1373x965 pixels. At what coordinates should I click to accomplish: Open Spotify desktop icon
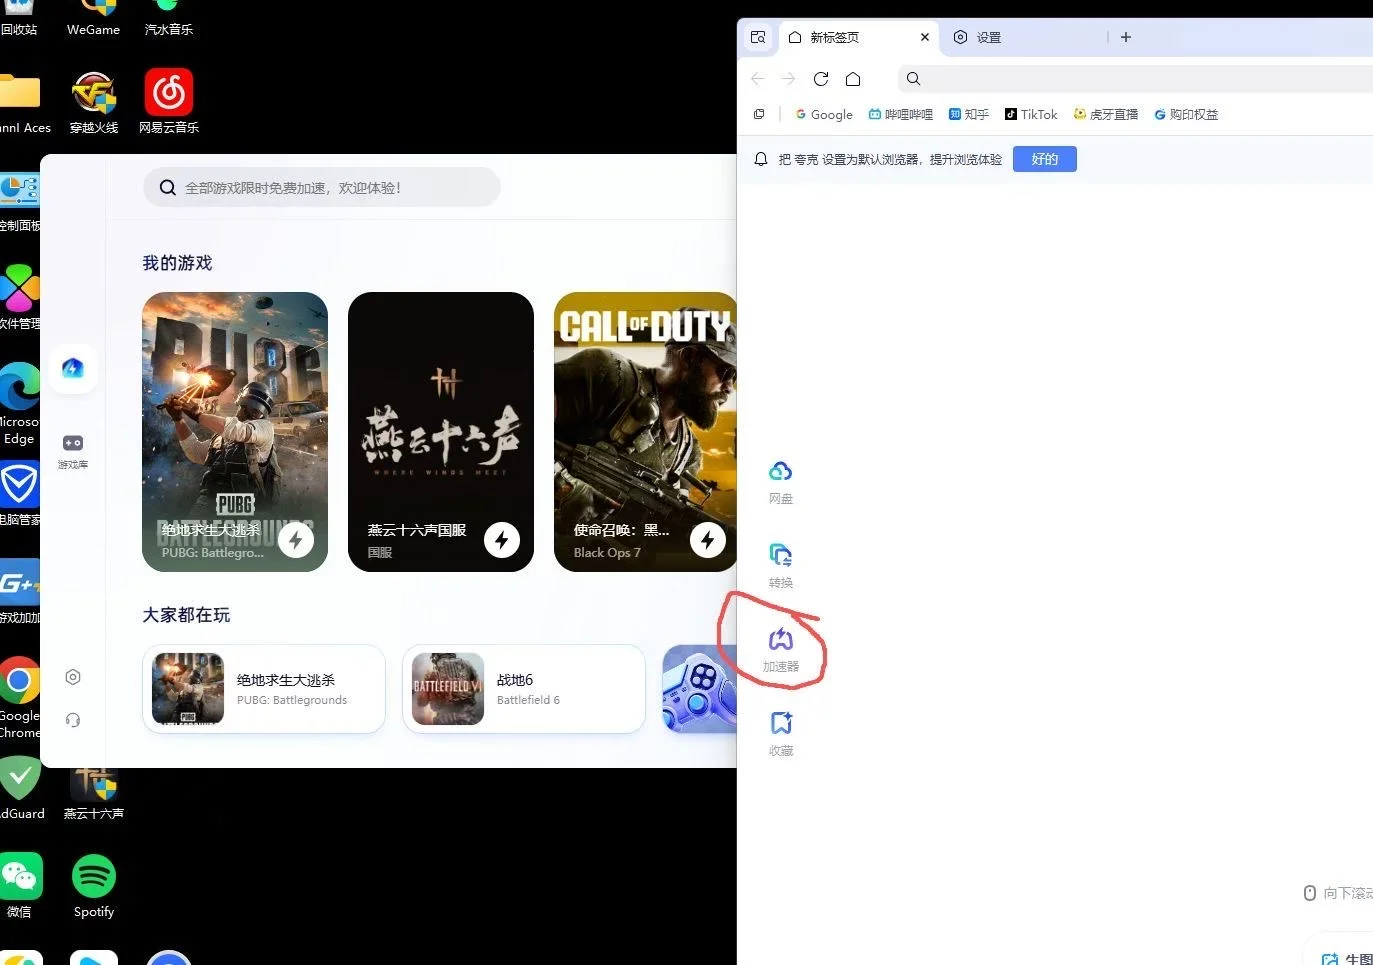click(94, 885)
